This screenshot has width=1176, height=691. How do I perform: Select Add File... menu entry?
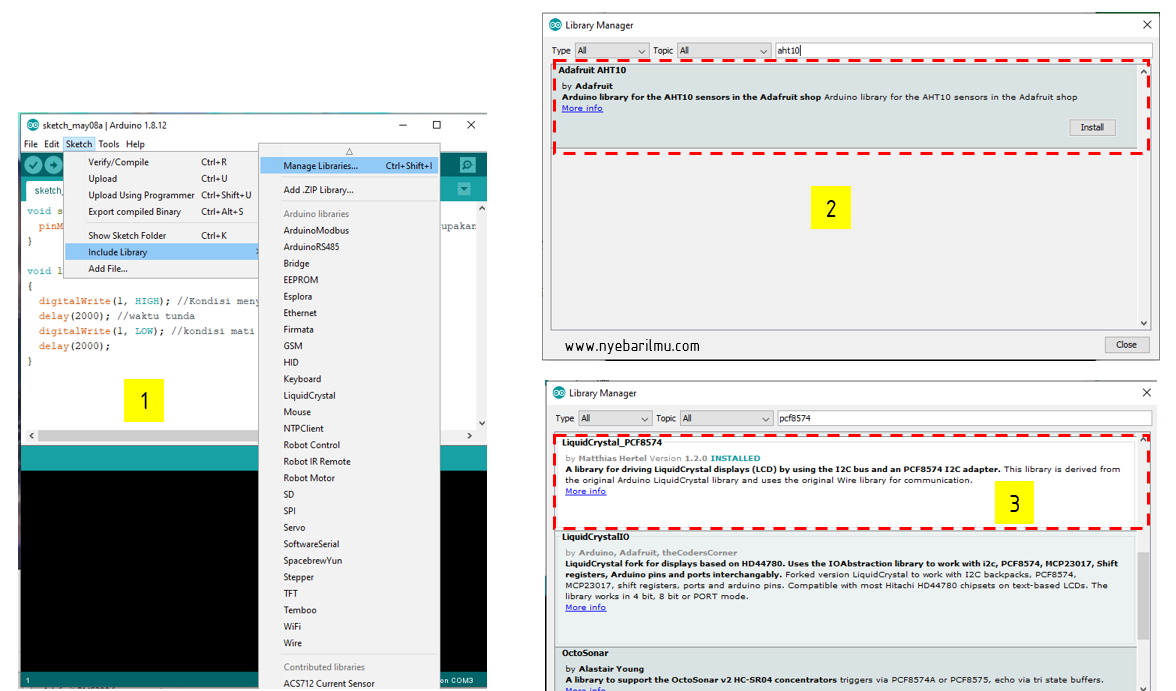click(x=160, y=269)
